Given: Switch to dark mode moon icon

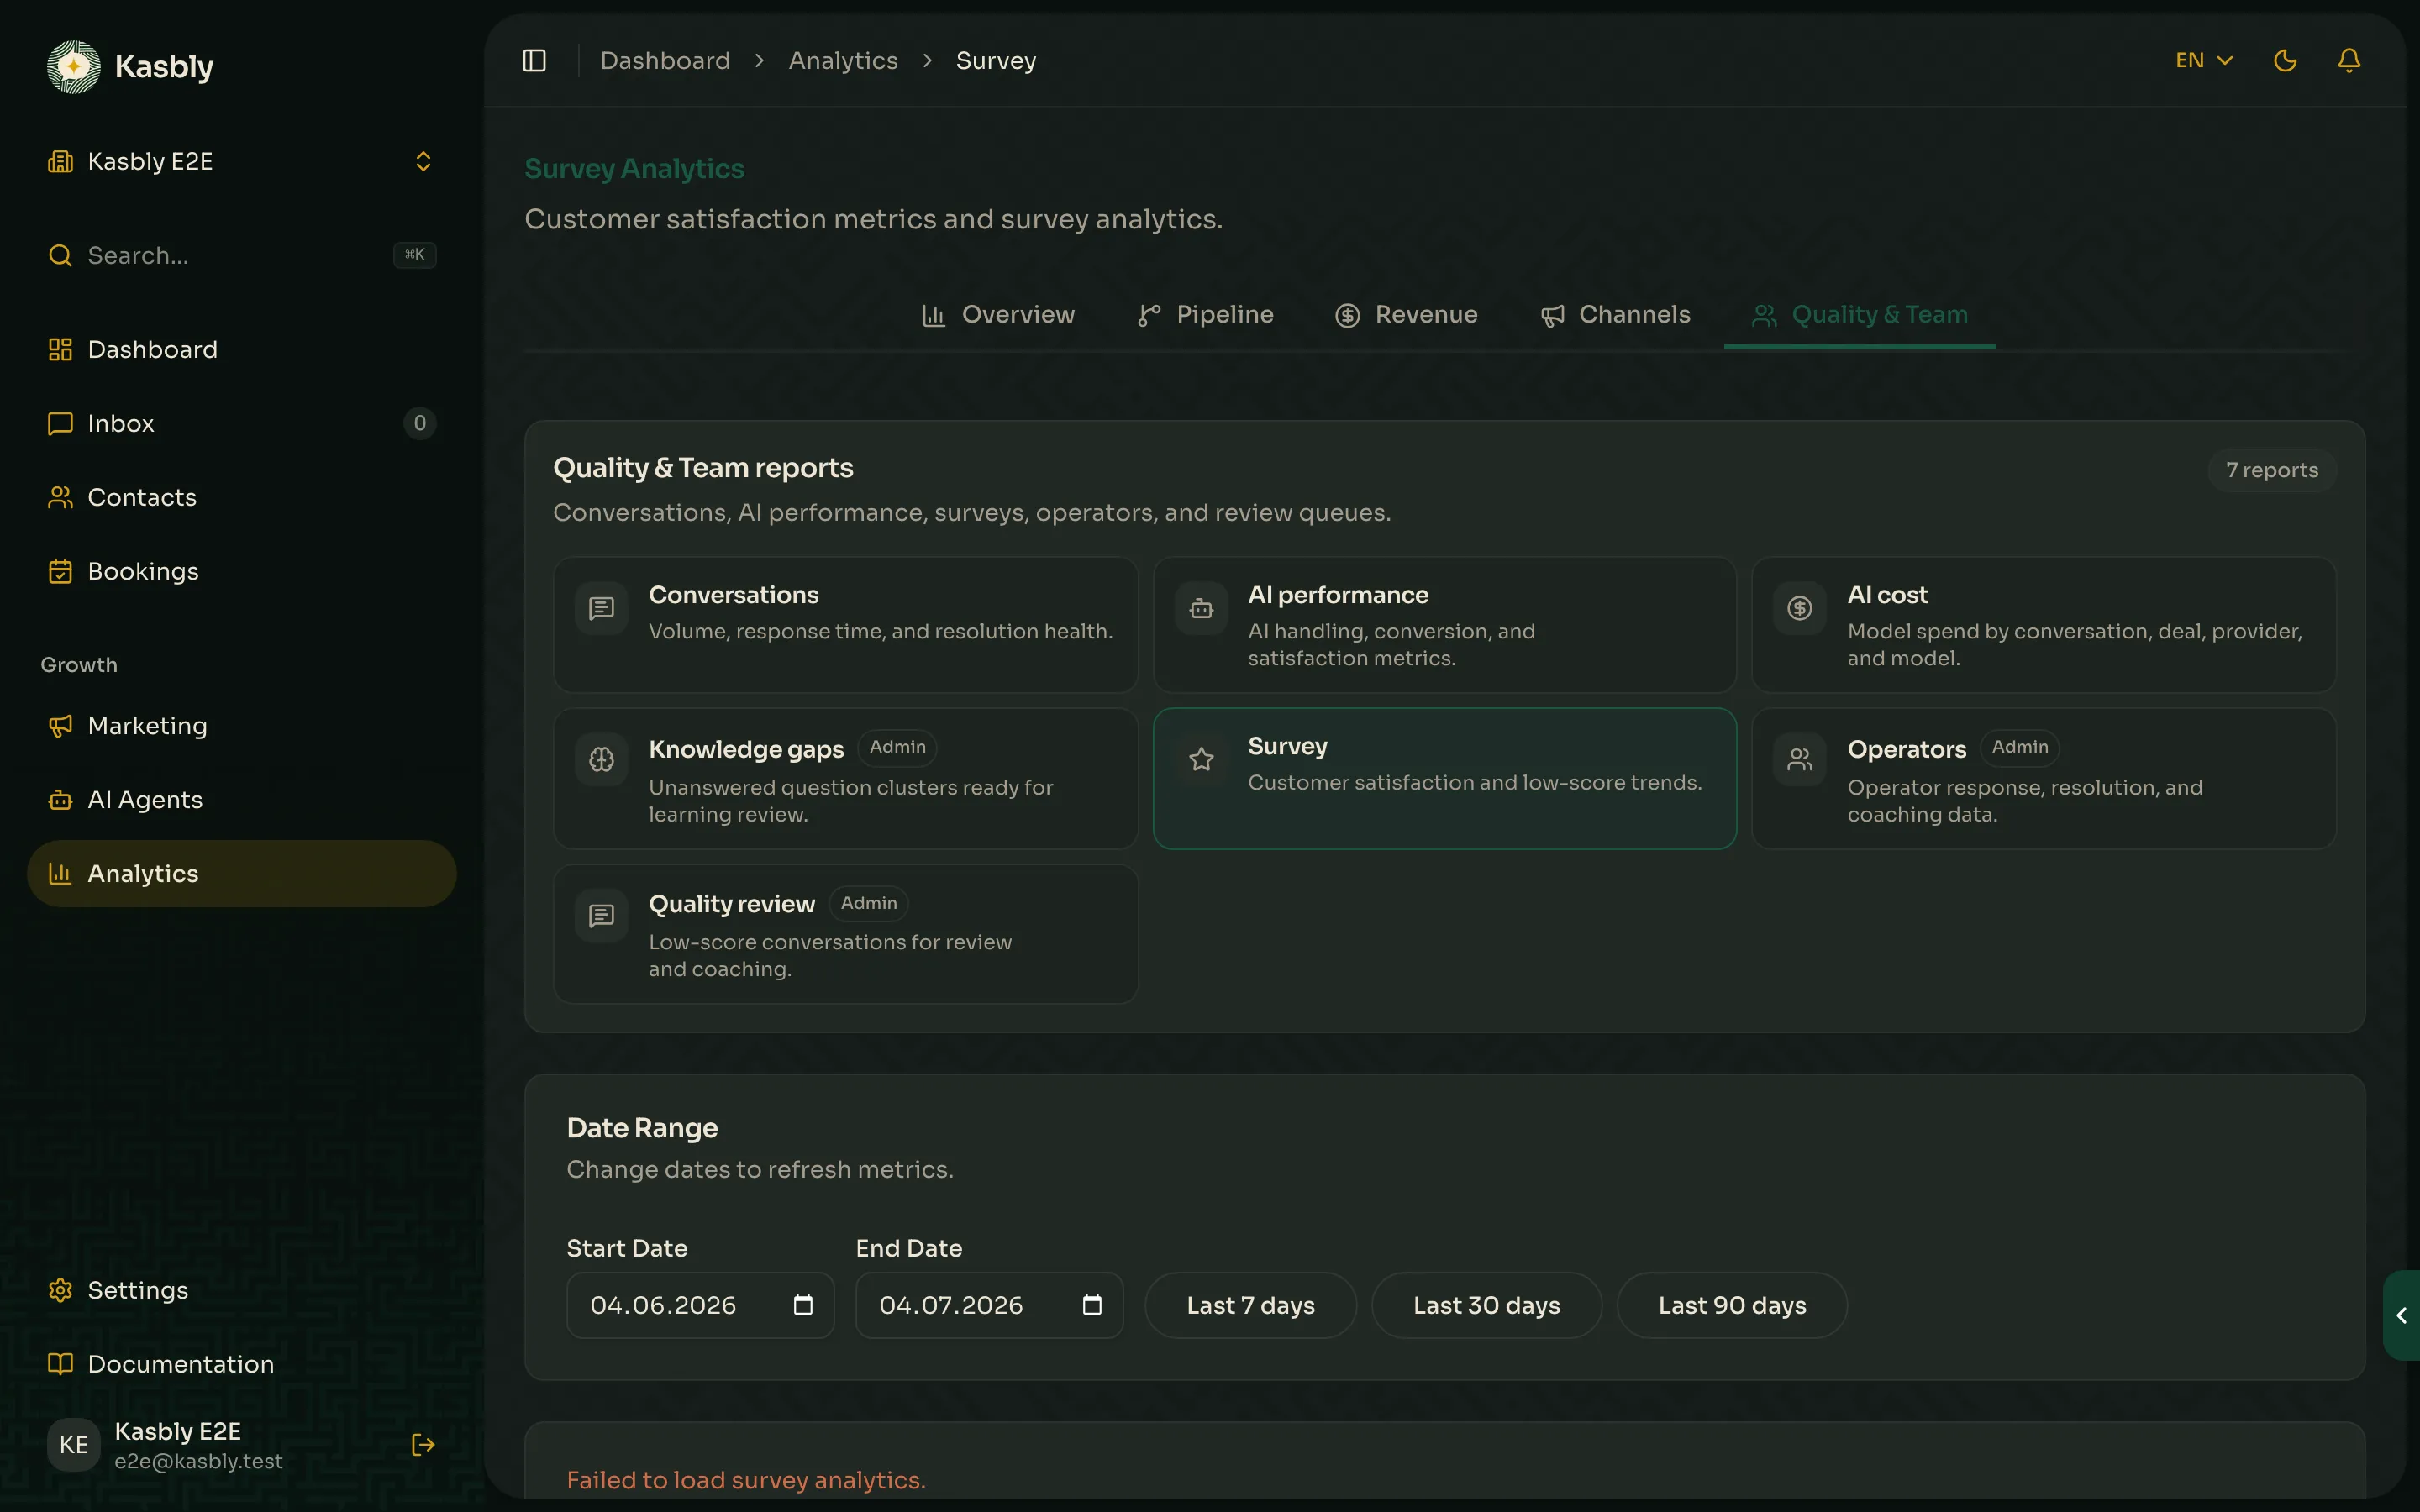Looking at the screenshot, I should point(2285,60).
